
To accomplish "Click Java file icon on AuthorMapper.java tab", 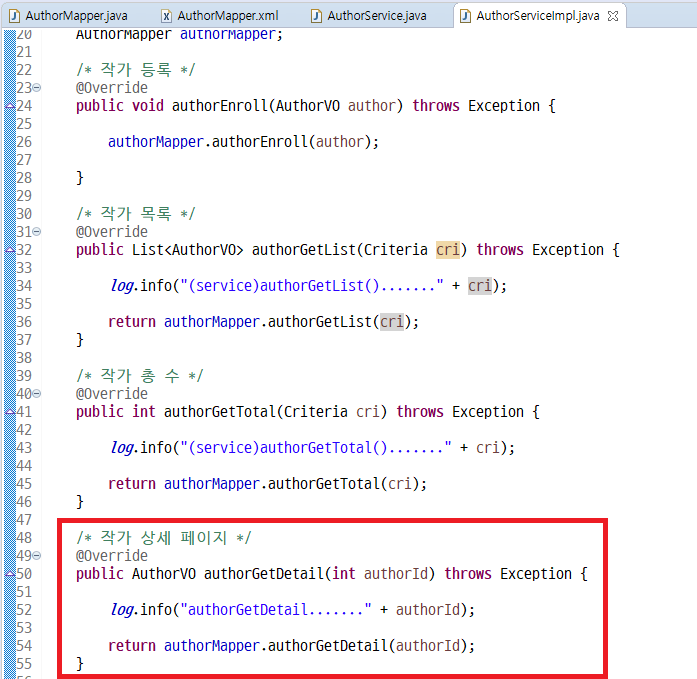I will pos(15,16).
